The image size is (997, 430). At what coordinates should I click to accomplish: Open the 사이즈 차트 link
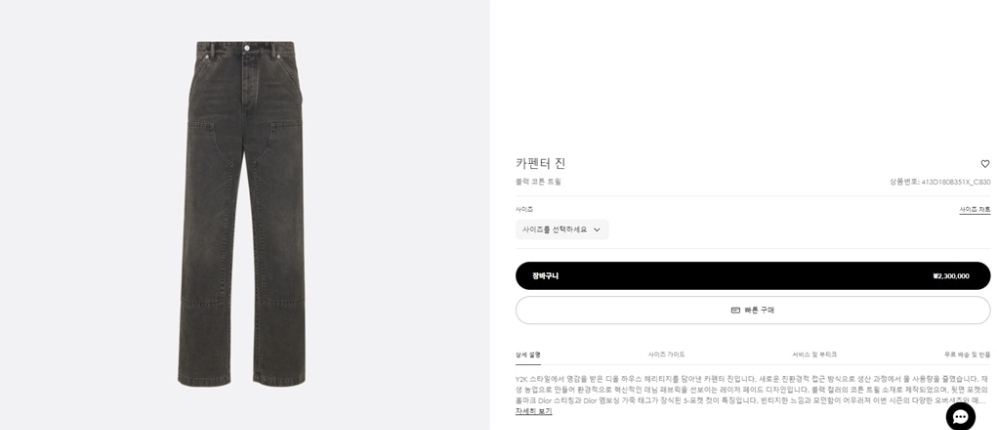(975, 209)
